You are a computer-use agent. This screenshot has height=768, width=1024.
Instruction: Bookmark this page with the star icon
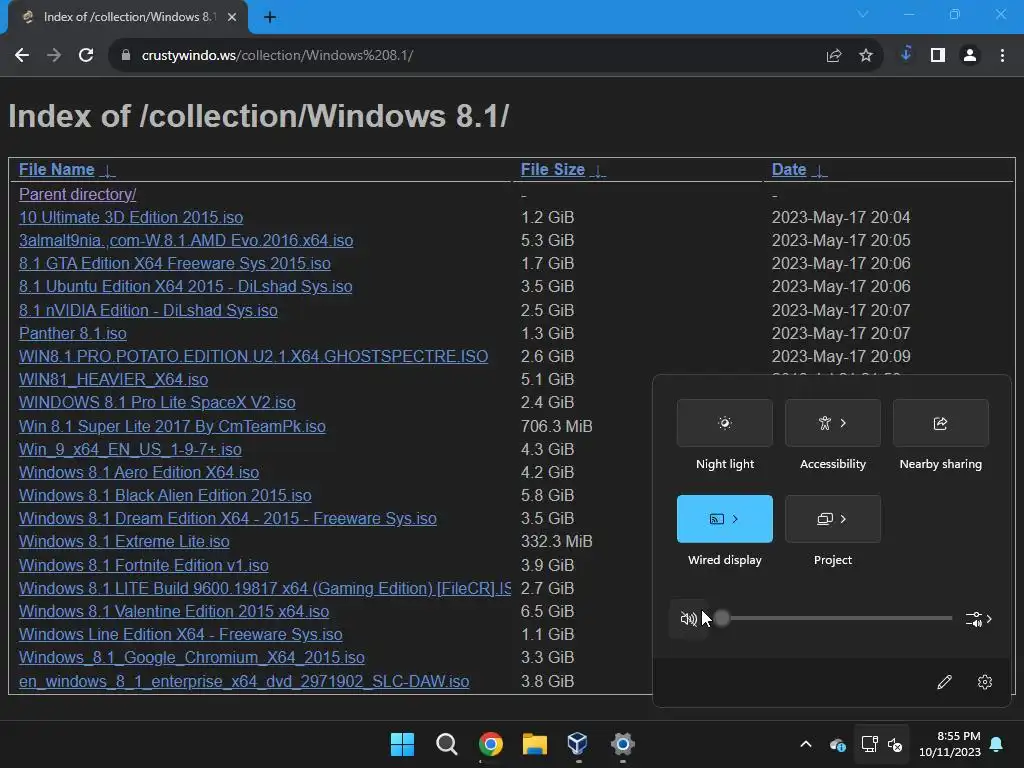(866, 56)
